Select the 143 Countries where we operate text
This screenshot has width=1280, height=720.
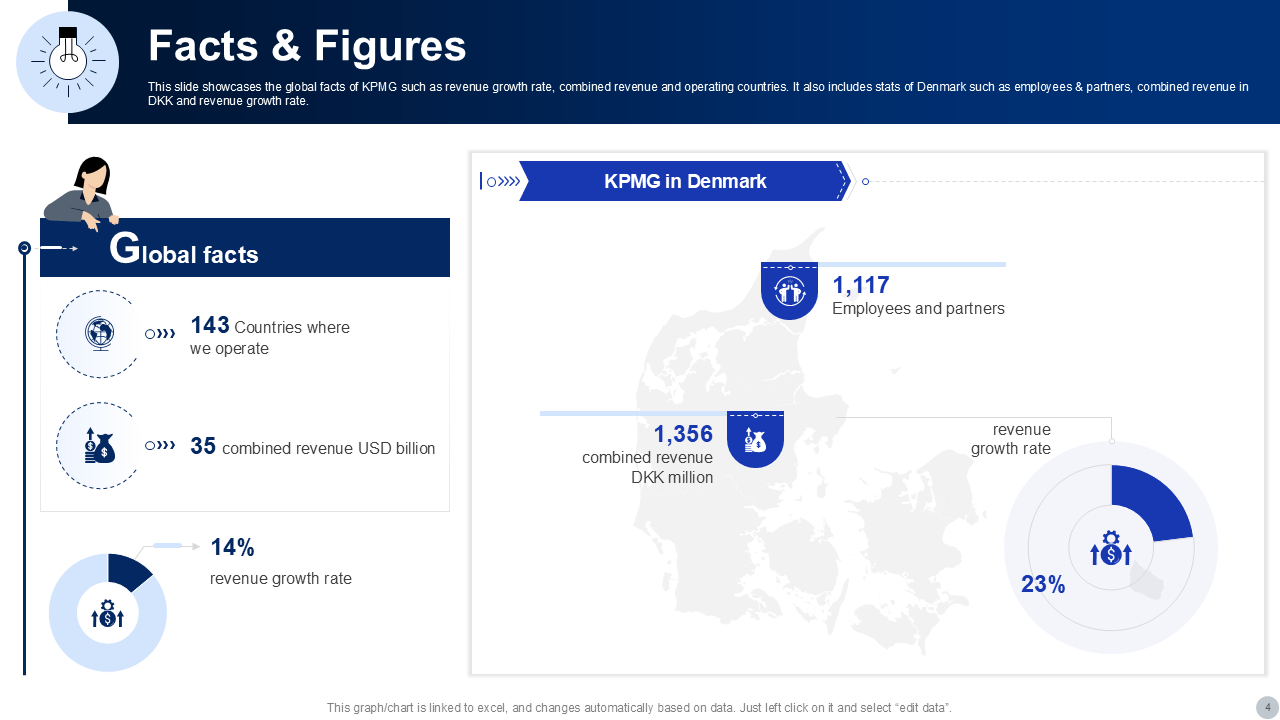(270, 337)
